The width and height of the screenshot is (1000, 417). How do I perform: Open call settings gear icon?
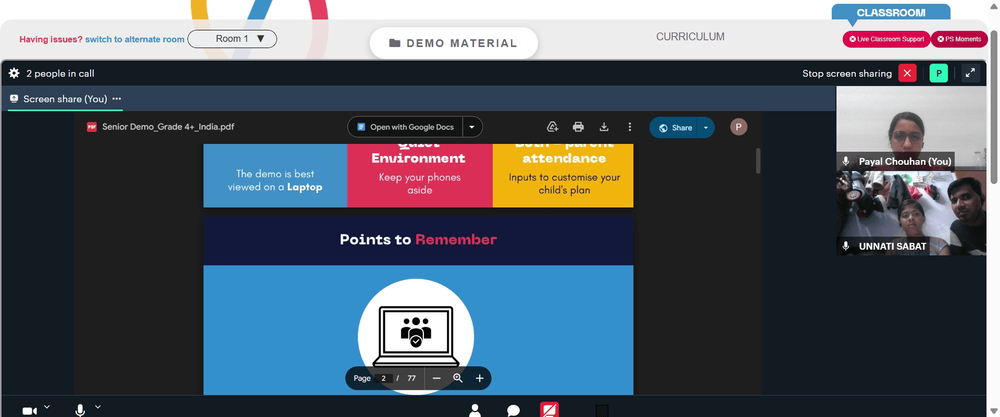pyautogui.click(x=14, y=73)
